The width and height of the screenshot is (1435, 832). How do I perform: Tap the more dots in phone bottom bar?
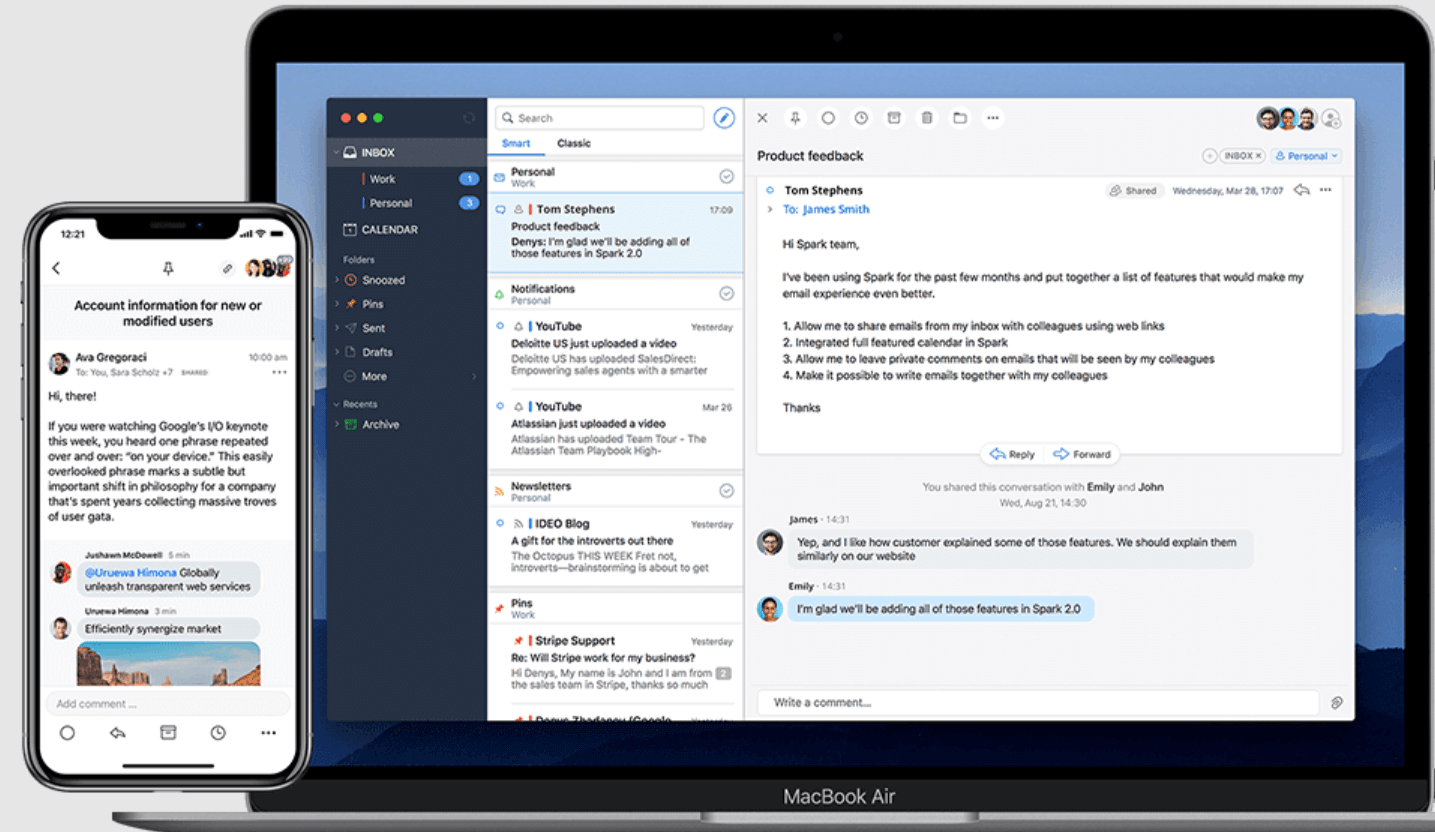268,733
